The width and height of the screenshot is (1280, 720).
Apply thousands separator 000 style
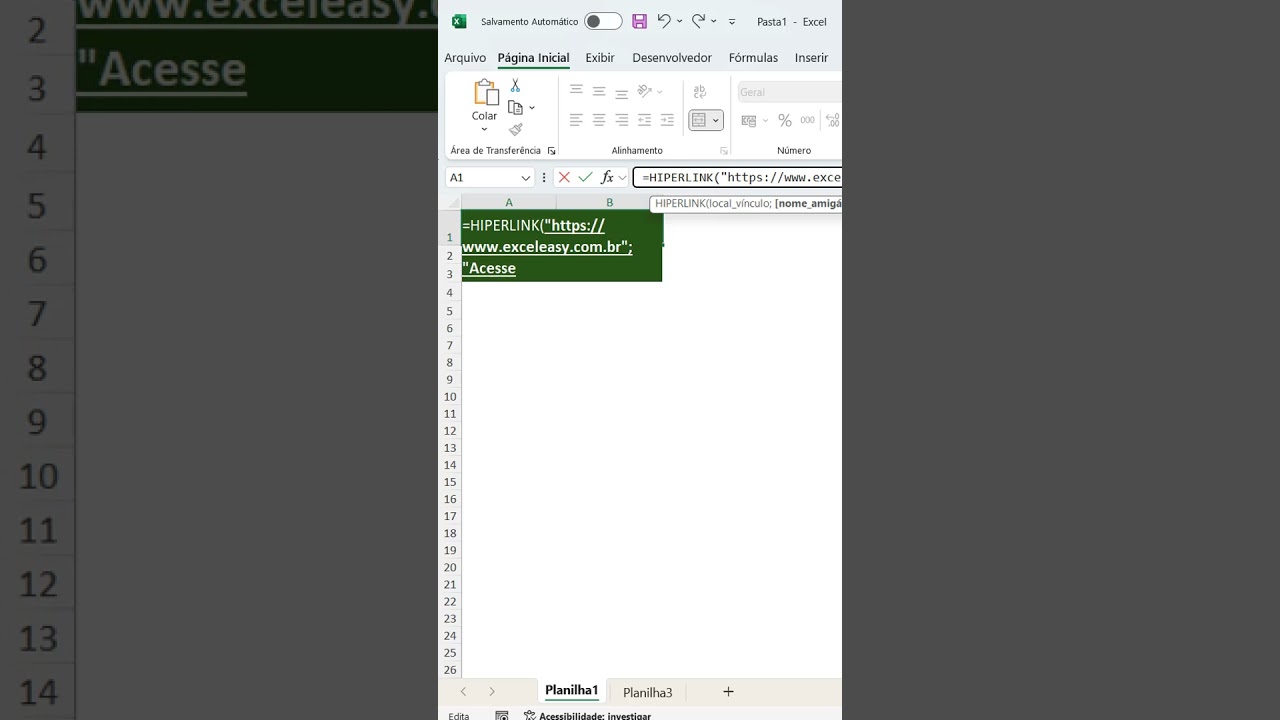[807, 120]
